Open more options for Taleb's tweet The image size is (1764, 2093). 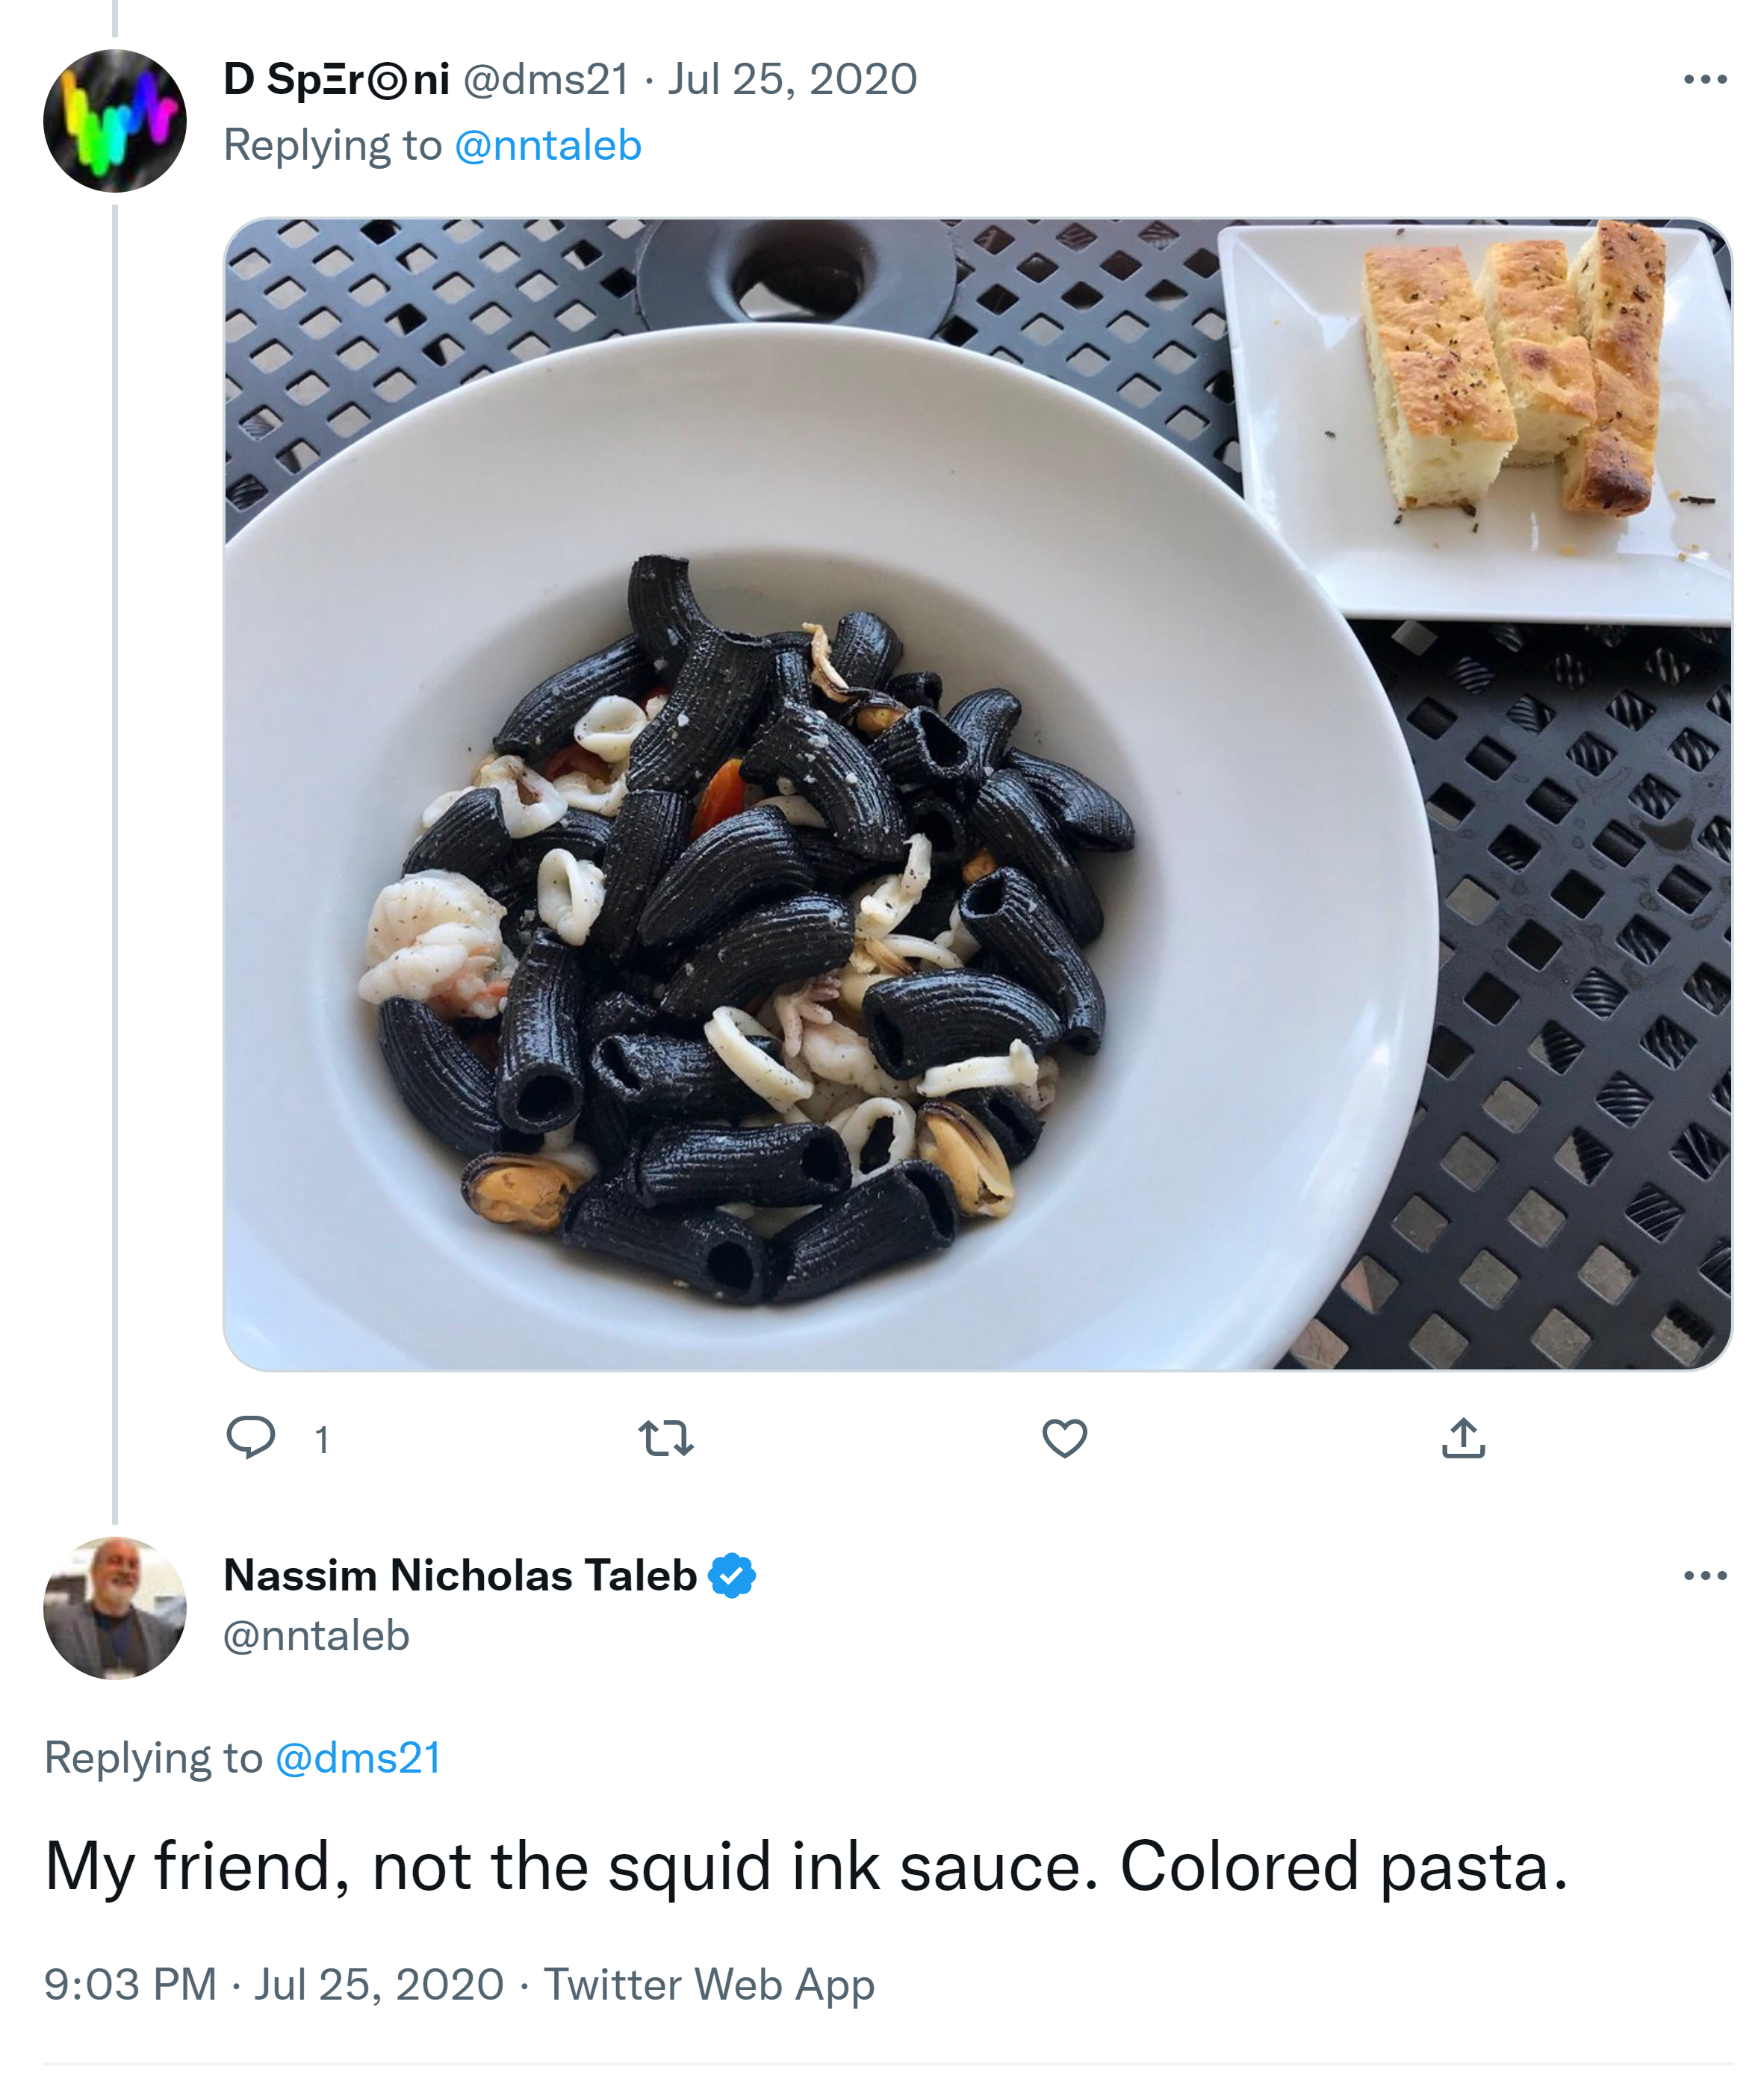[1705, 1576]
